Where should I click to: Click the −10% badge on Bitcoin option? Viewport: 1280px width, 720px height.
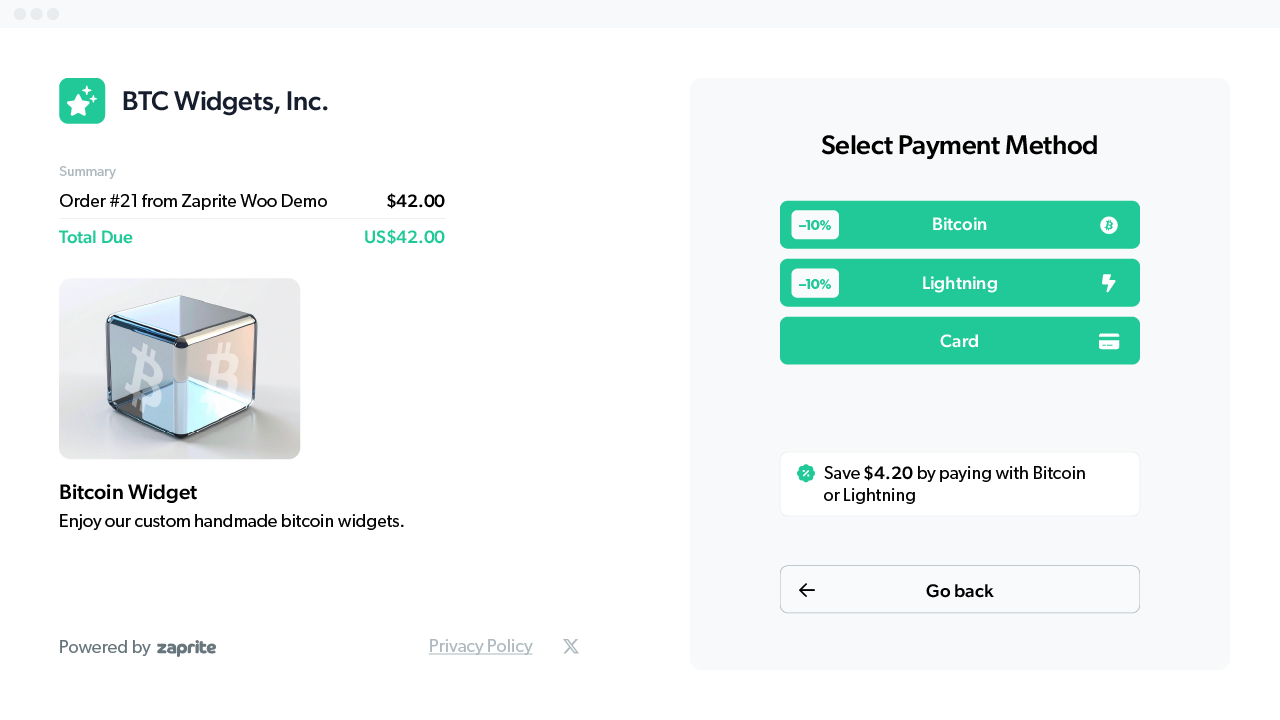pos(814,224)
